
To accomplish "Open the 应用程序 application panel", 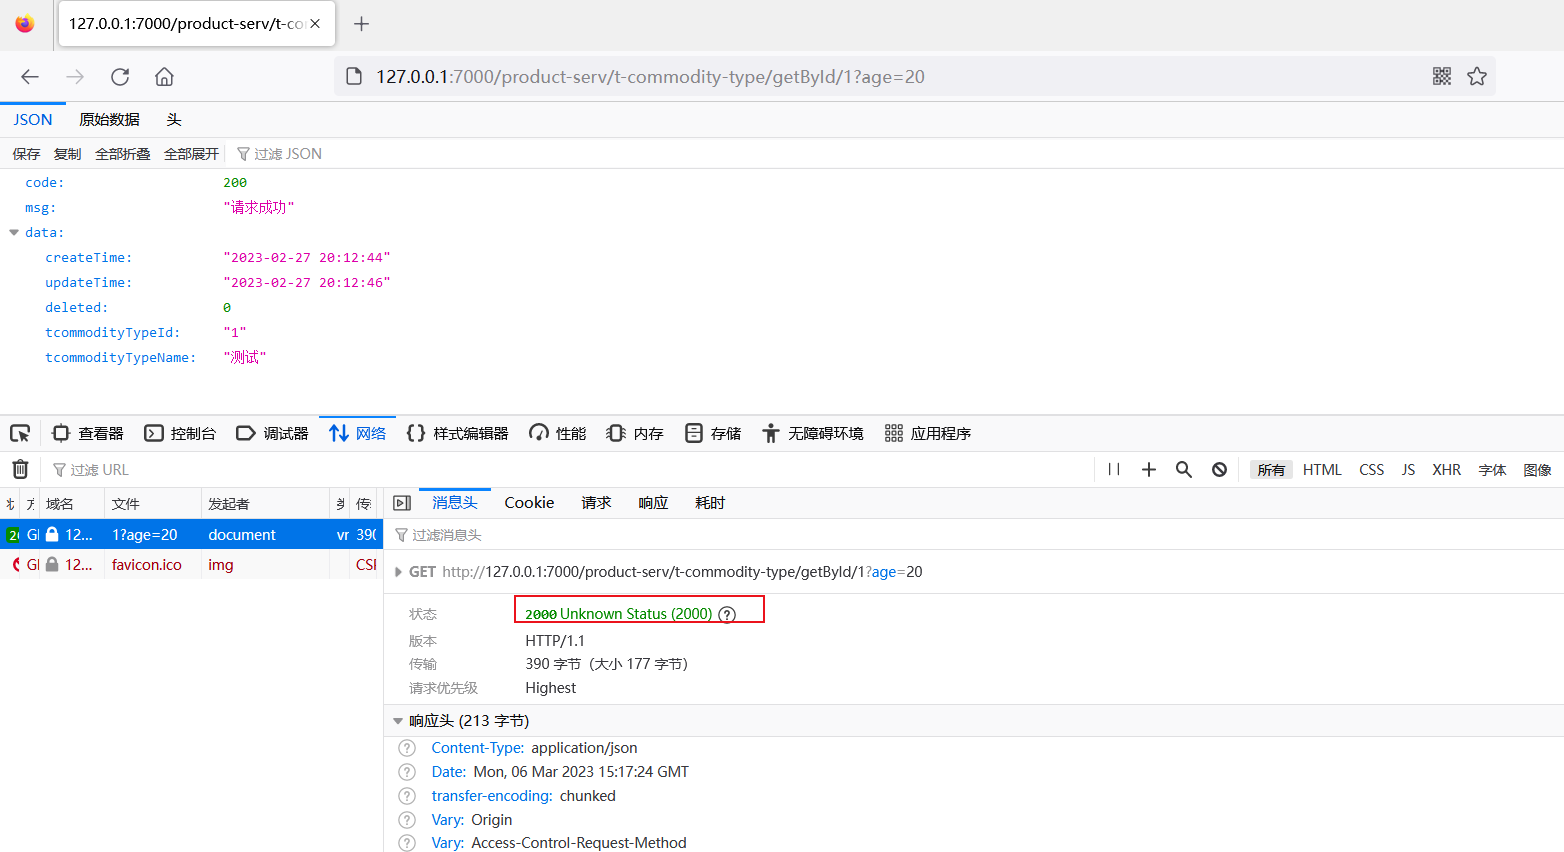I will 928,433.
